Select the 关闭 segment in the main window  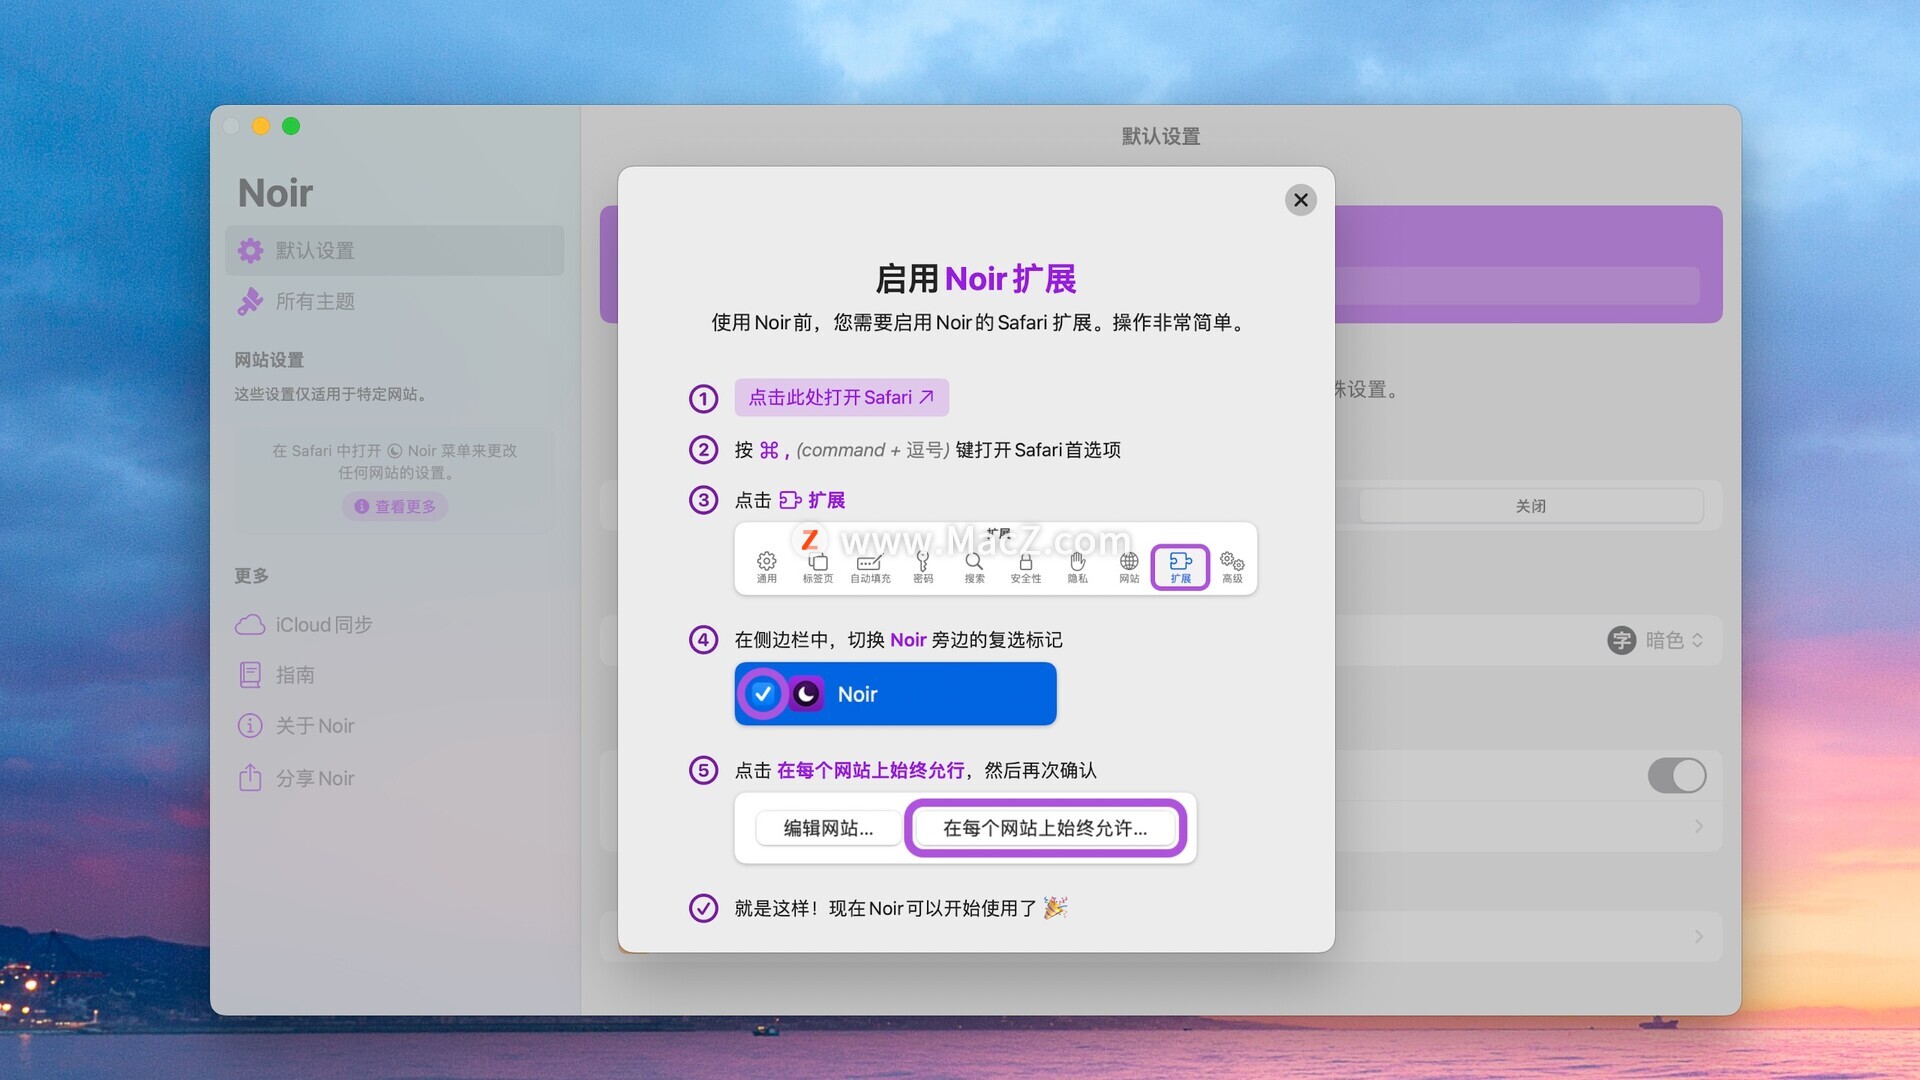1530,506
